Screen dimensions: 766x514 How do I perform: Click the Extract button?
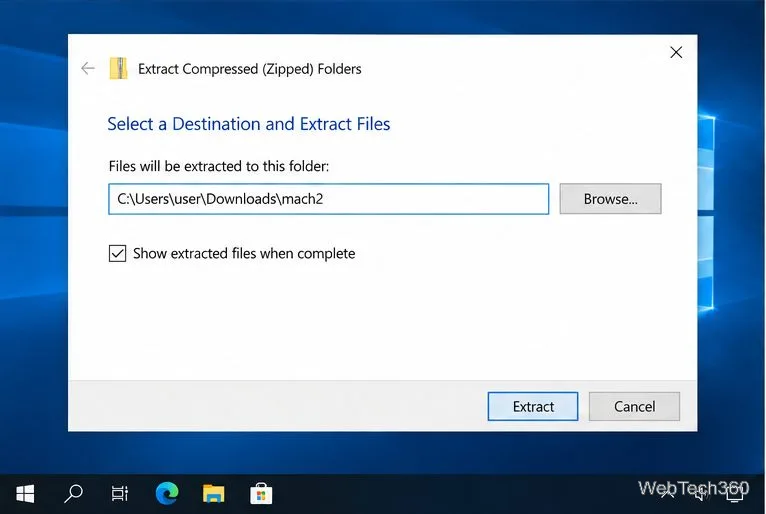532,407
